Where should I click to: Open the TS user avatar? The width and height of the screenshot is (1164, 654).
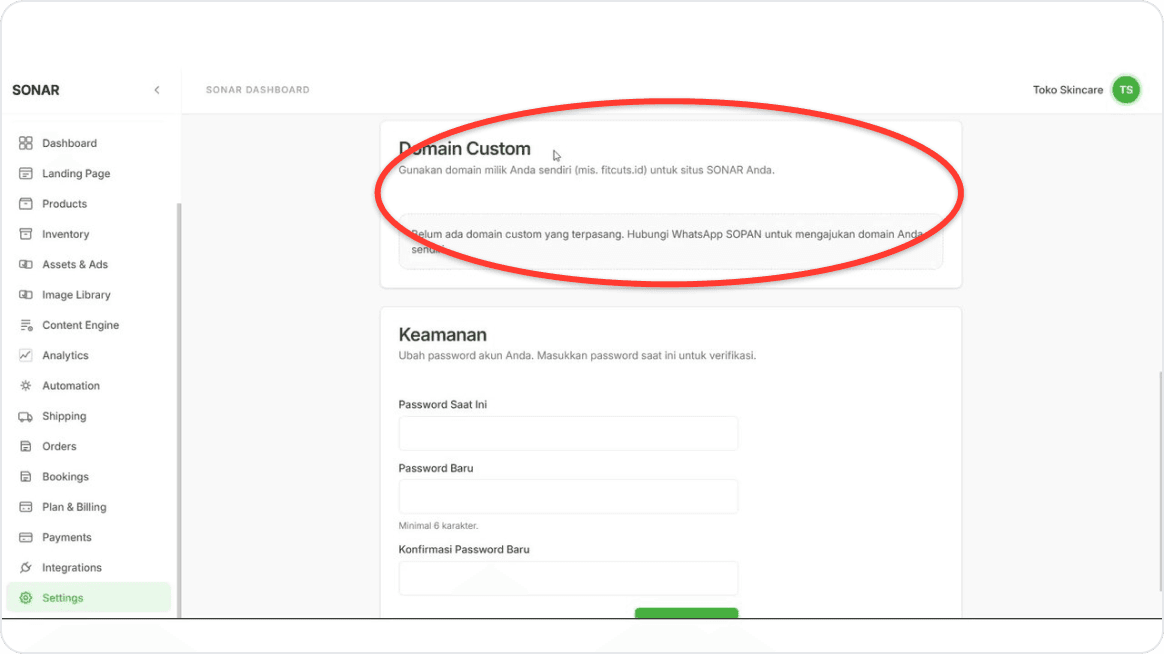click(1125, 90)
